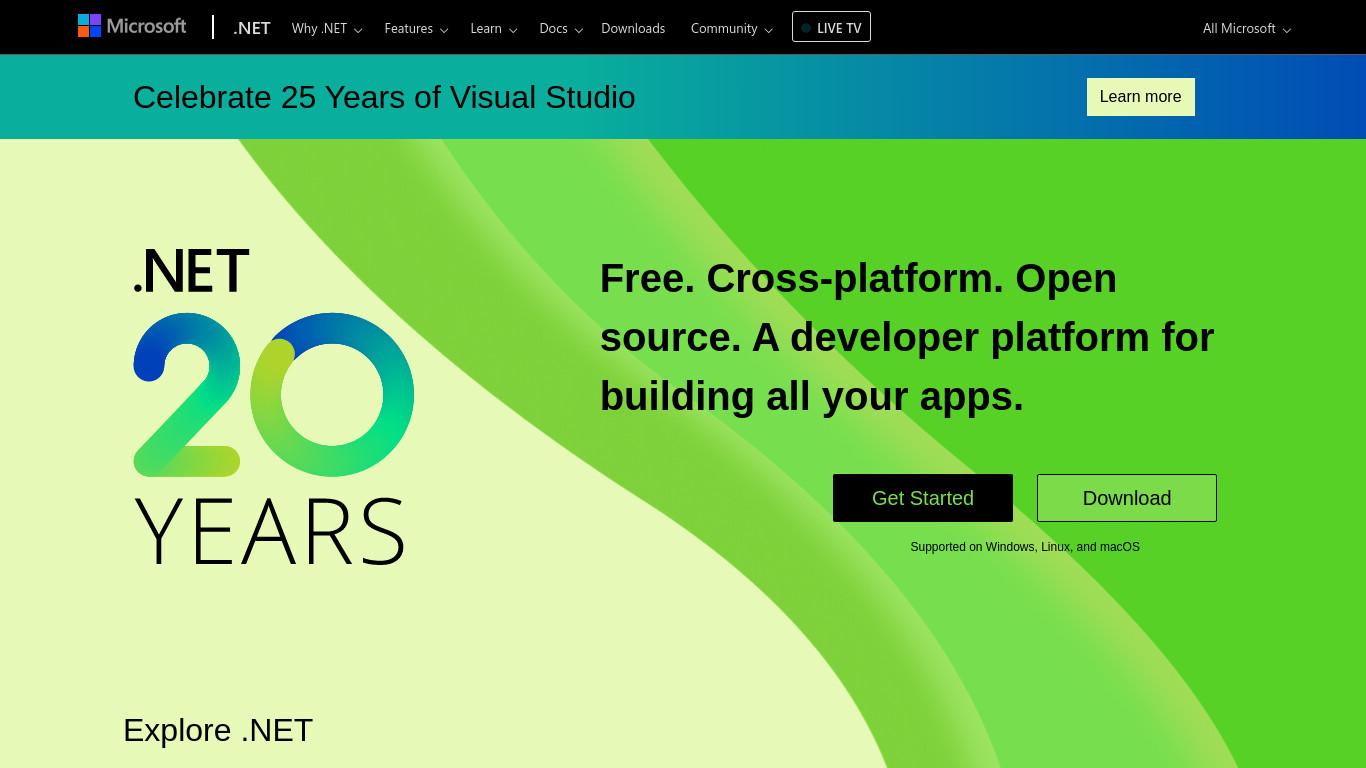The image size is (1366, 768).
Task: Click Supported on Windows, Linux, and macOS text
Action: click(1025, 547)
